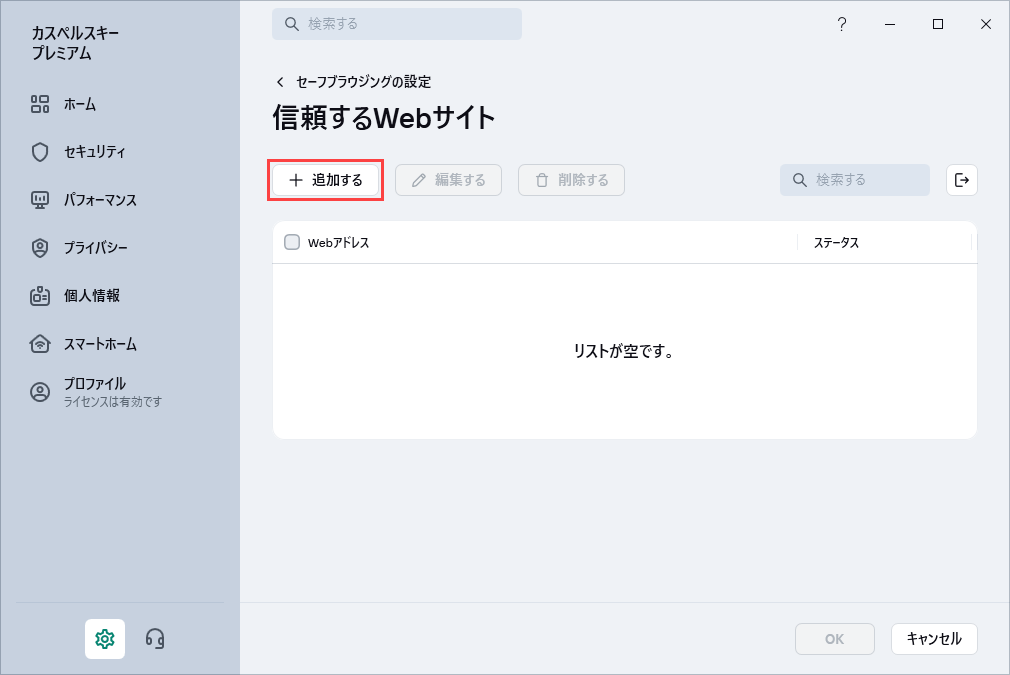Viewport: 1010px width, 675px height.
Task: Click the 削除する button
Action: point(571,180)
